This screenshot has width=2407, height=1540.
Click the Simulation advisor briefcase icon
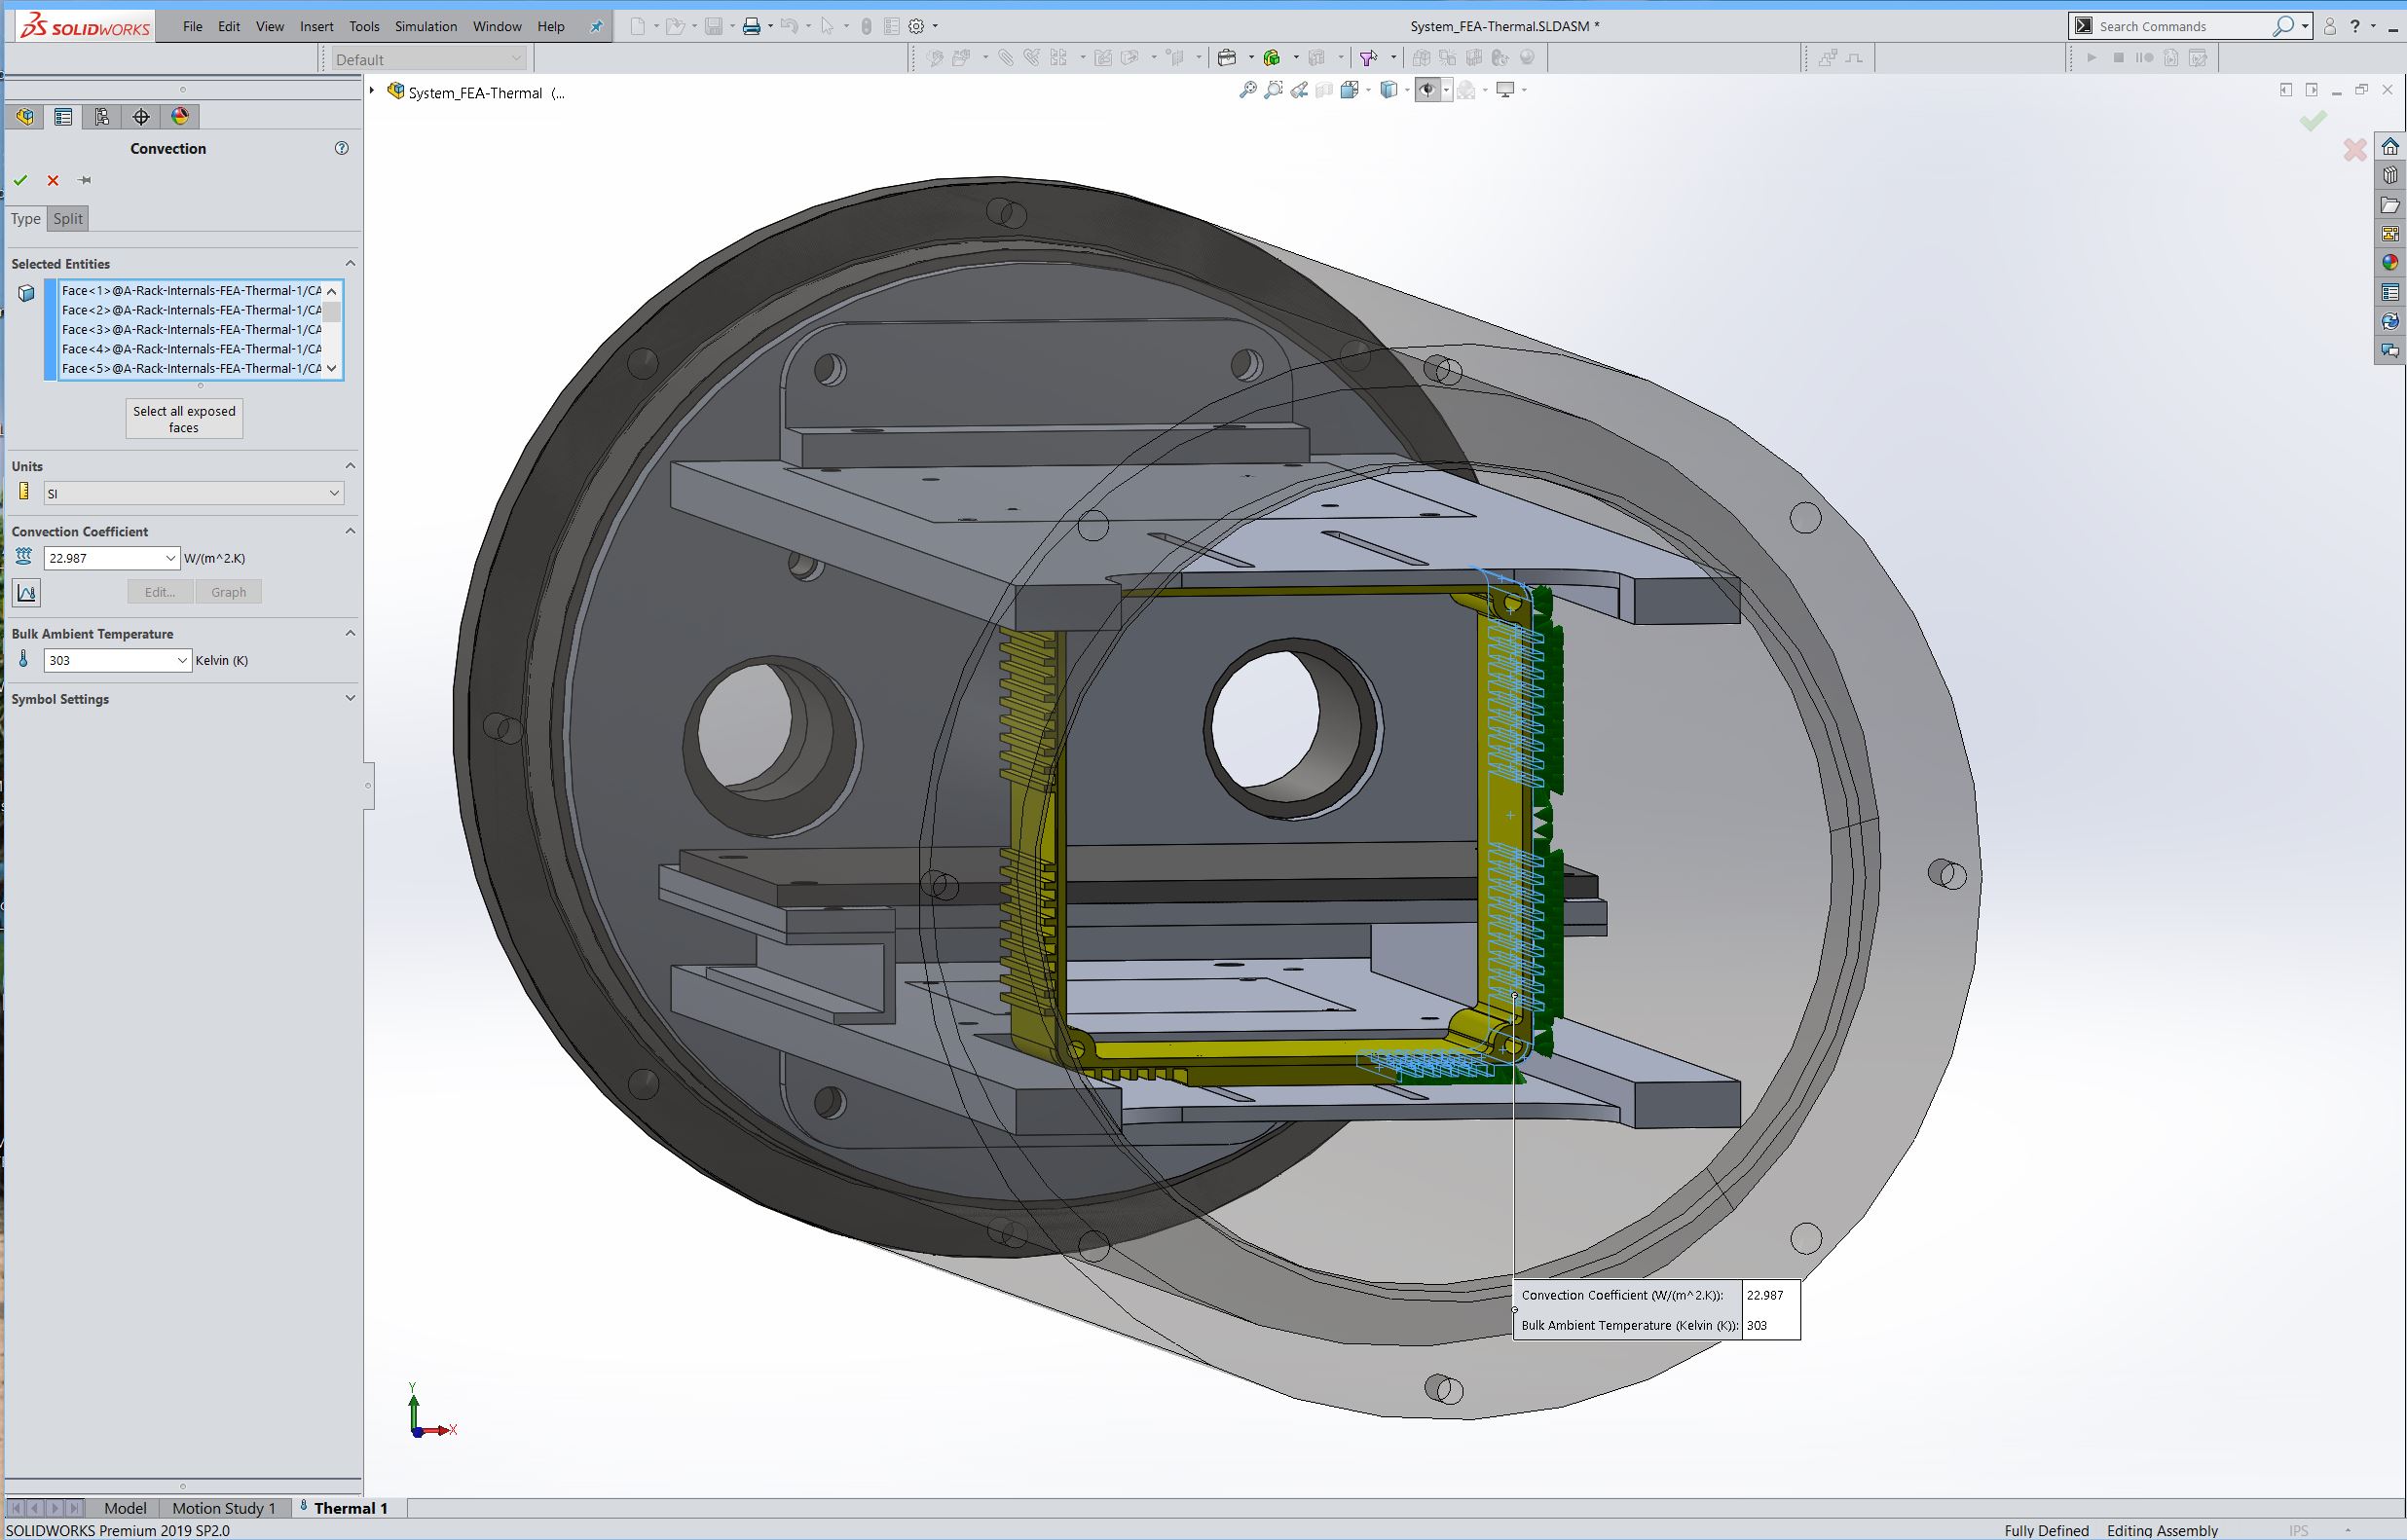click(x=1227, y=58)
